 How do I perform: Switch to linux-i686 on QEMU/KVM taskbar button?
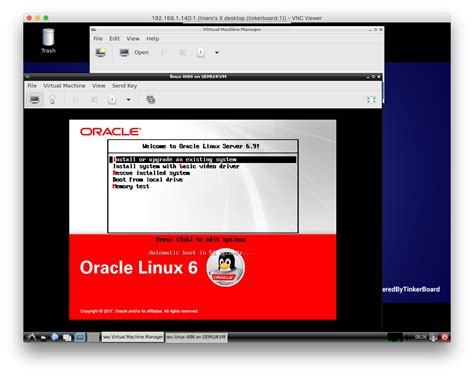(x=196, y=337)
